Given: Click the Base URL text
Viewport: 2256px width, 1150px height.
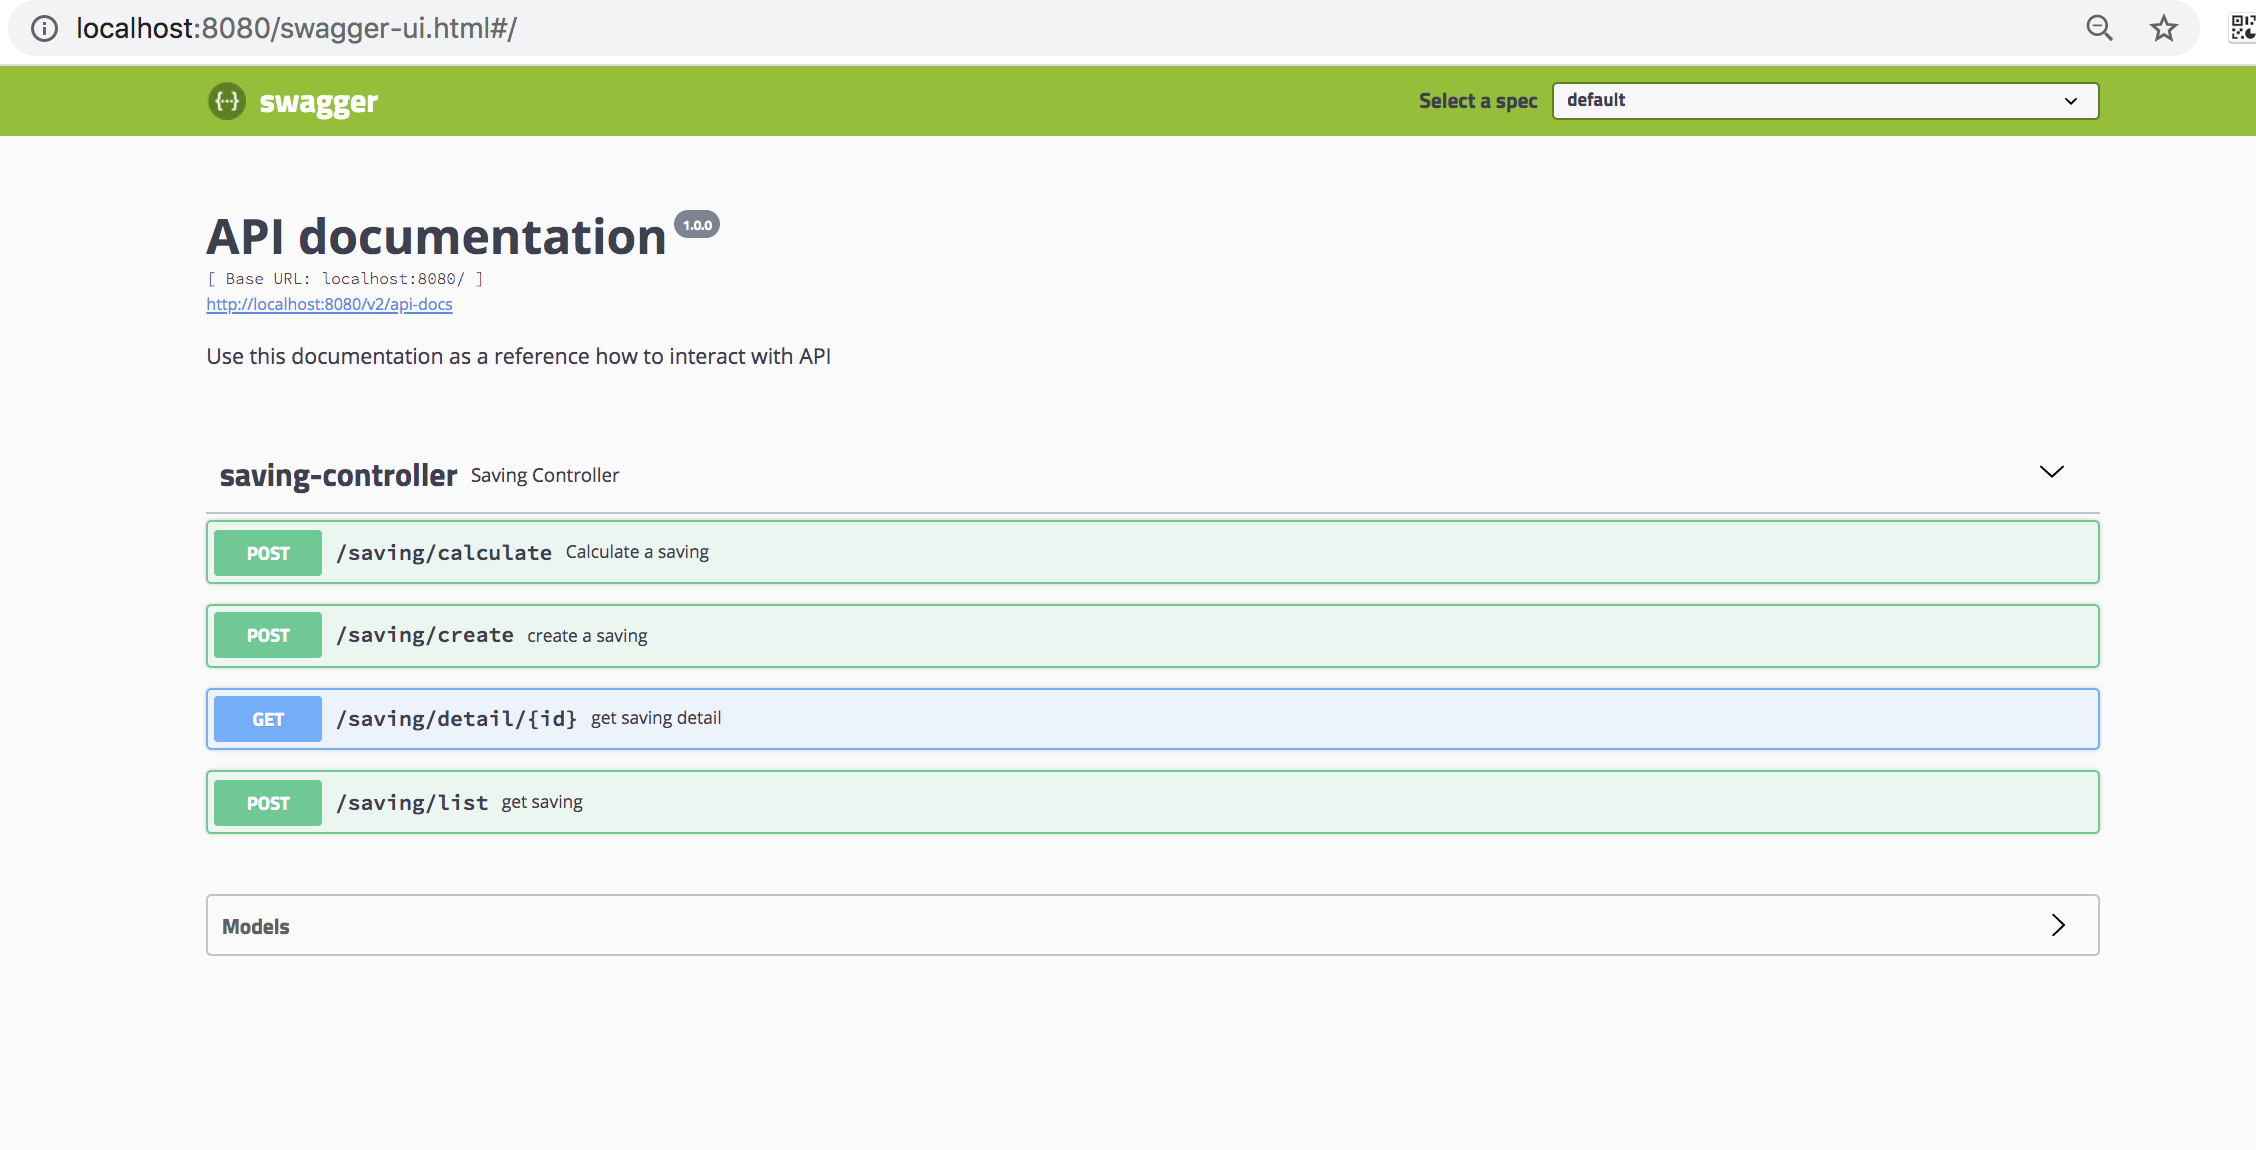Looking at the screenshot, I should tap(345, 279).
